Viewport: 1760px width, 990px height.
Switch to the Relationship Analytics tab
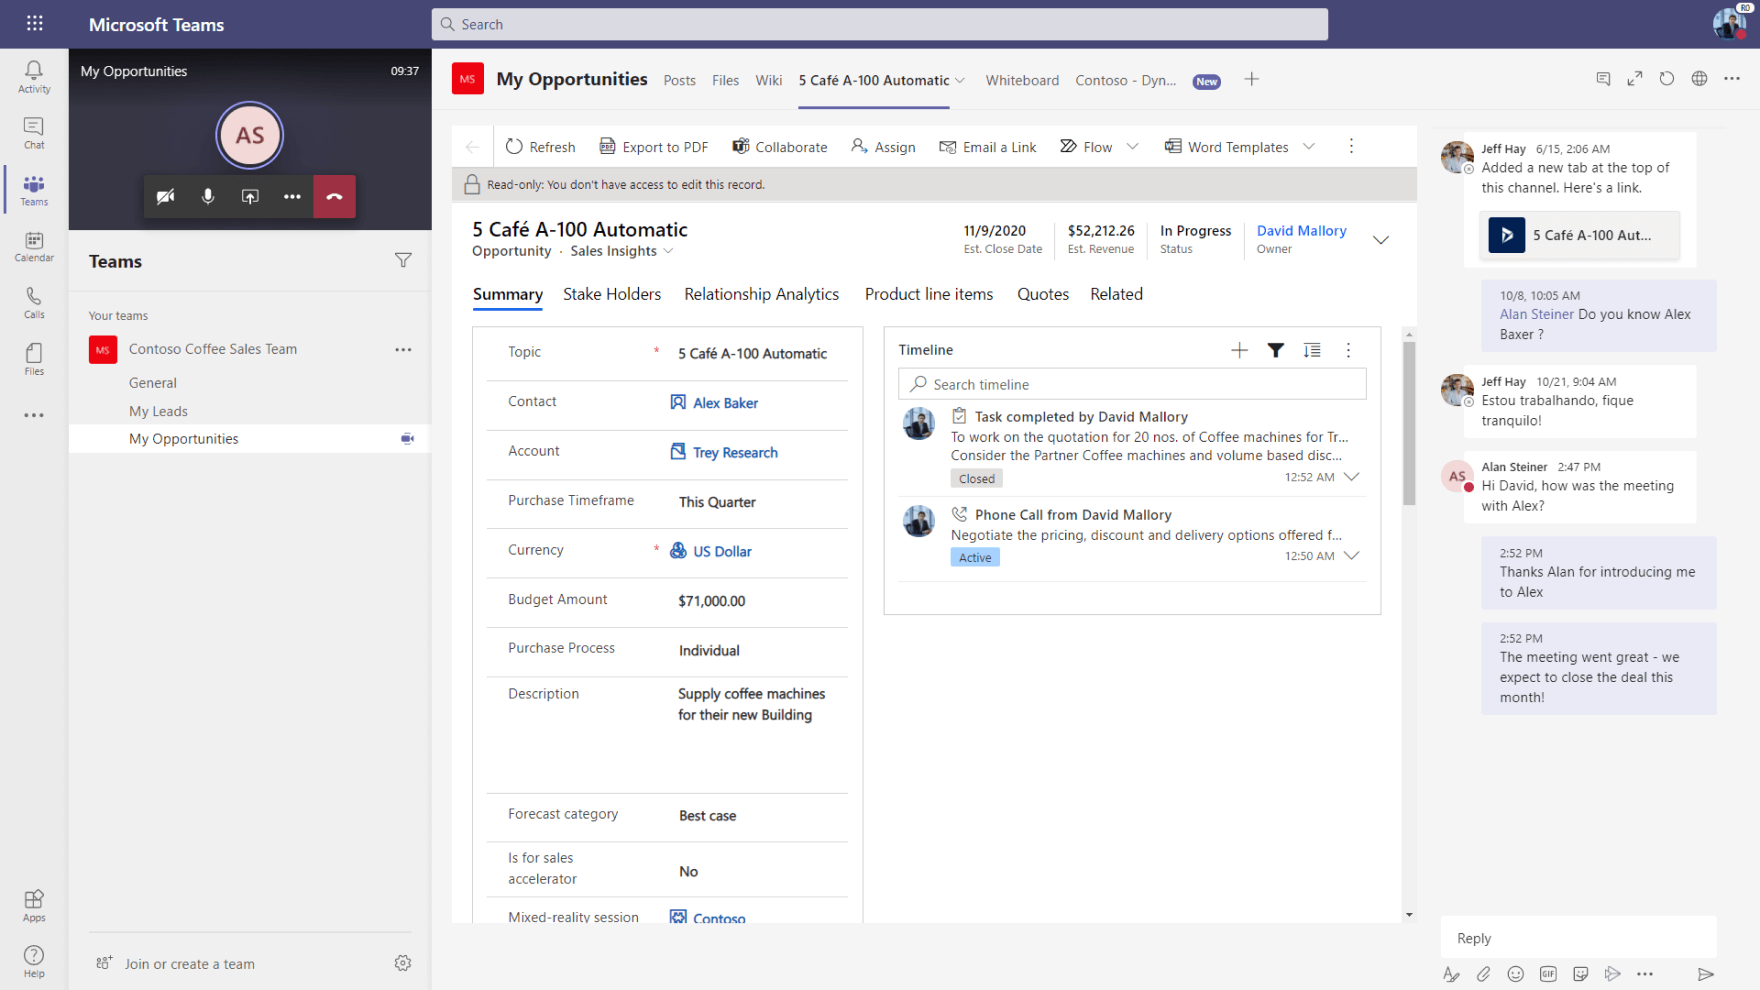pos(761,294)
